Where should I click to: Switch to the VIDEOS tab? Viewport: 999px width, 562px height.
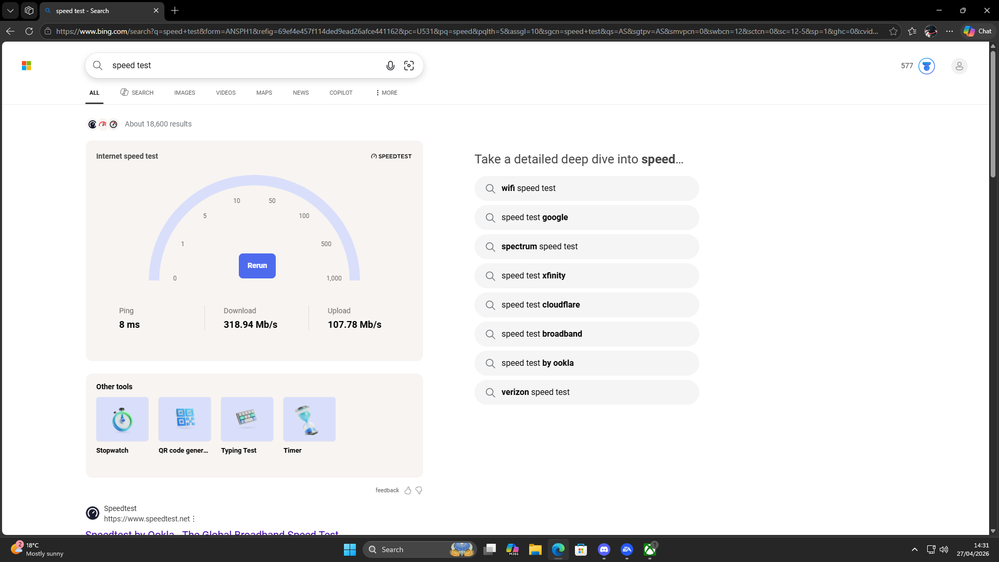click(226, 92)
